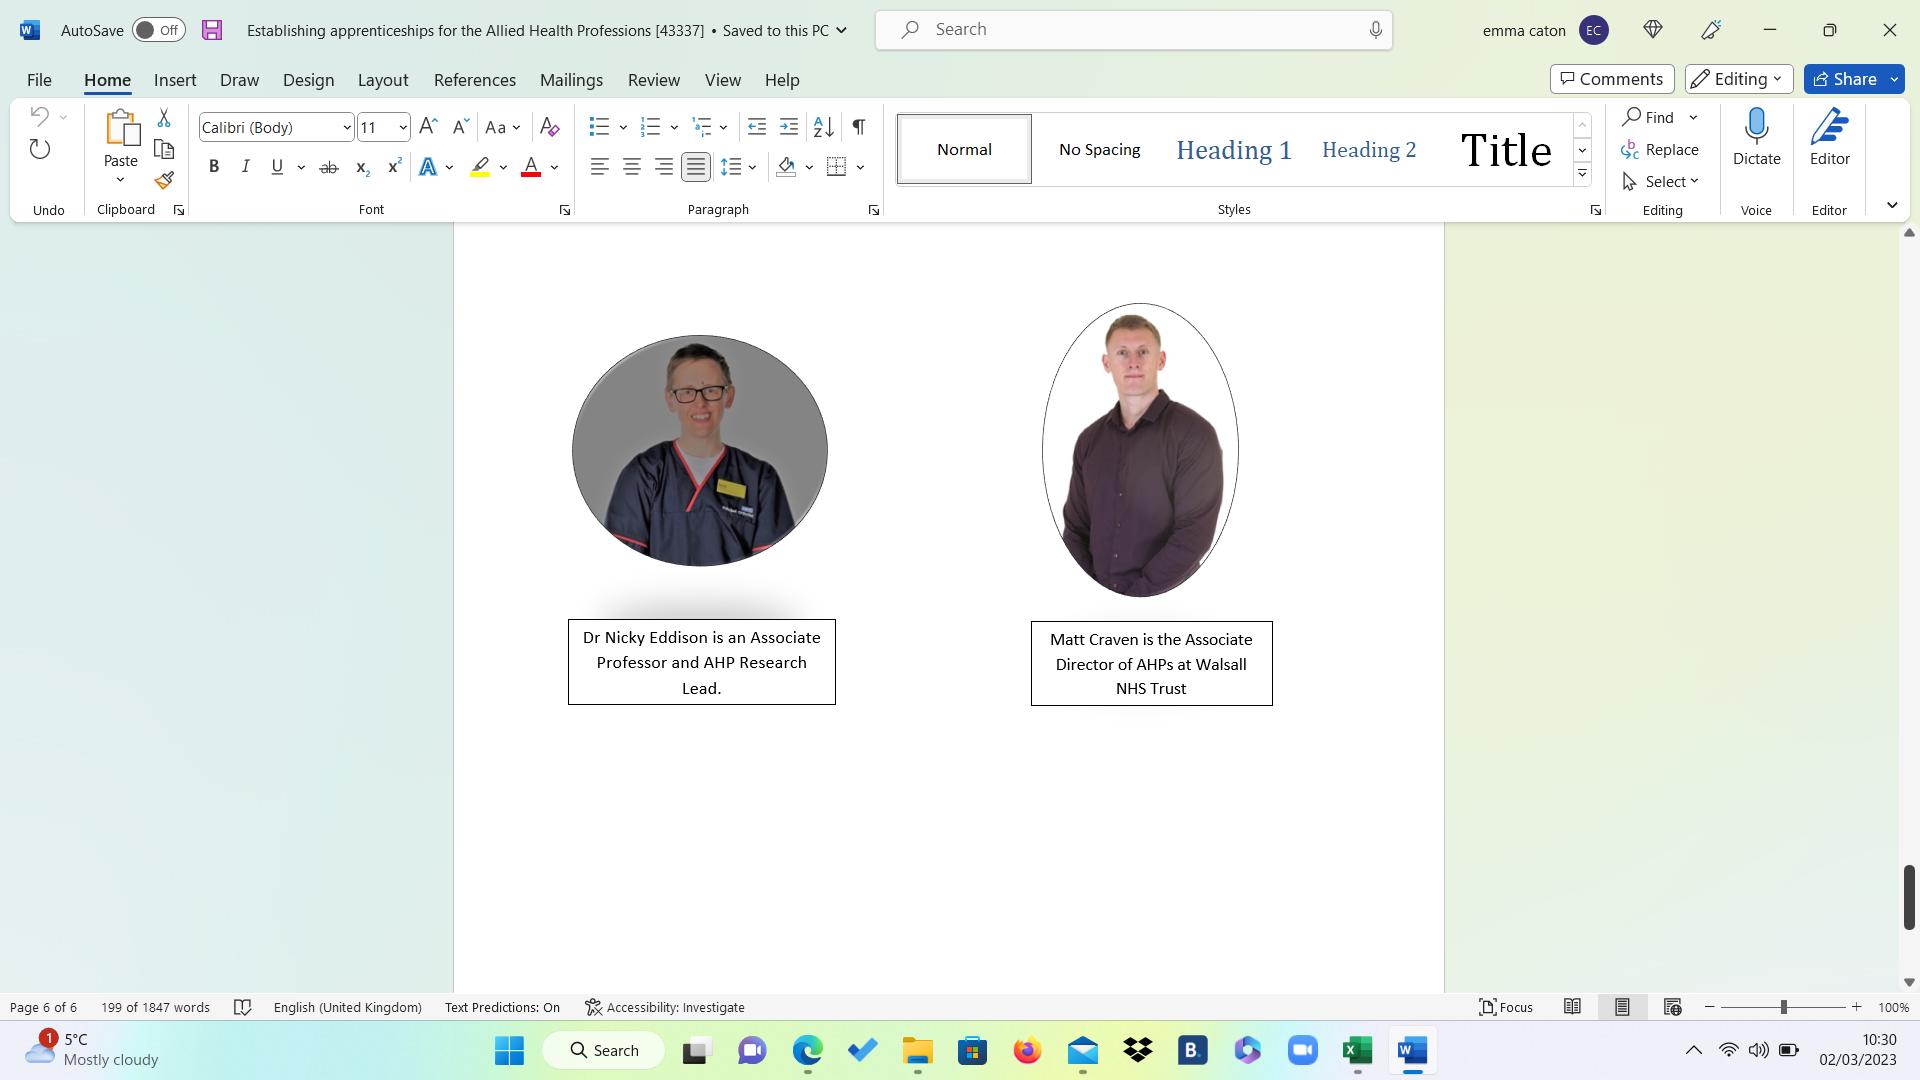This screenshot has width=1920, height=1080.
Task: Toggle Show/Hide paragraph marks
Action: click(858, 127)
